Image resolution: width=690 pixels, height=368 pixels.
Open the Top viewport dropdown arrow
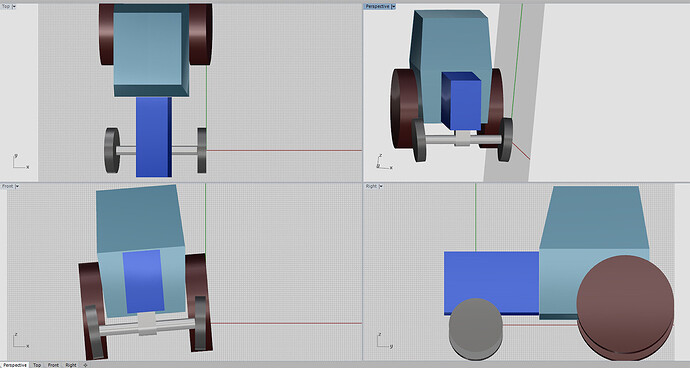click(14, 6)
